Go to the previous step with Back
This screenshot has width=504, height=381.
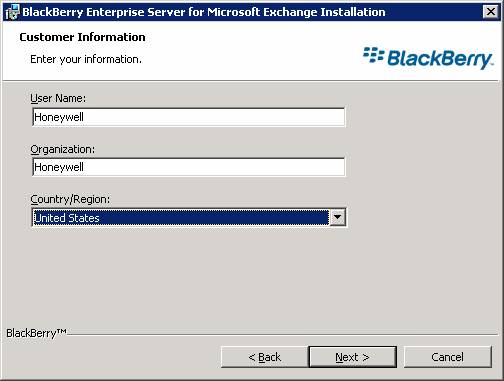tap(265, 357)
